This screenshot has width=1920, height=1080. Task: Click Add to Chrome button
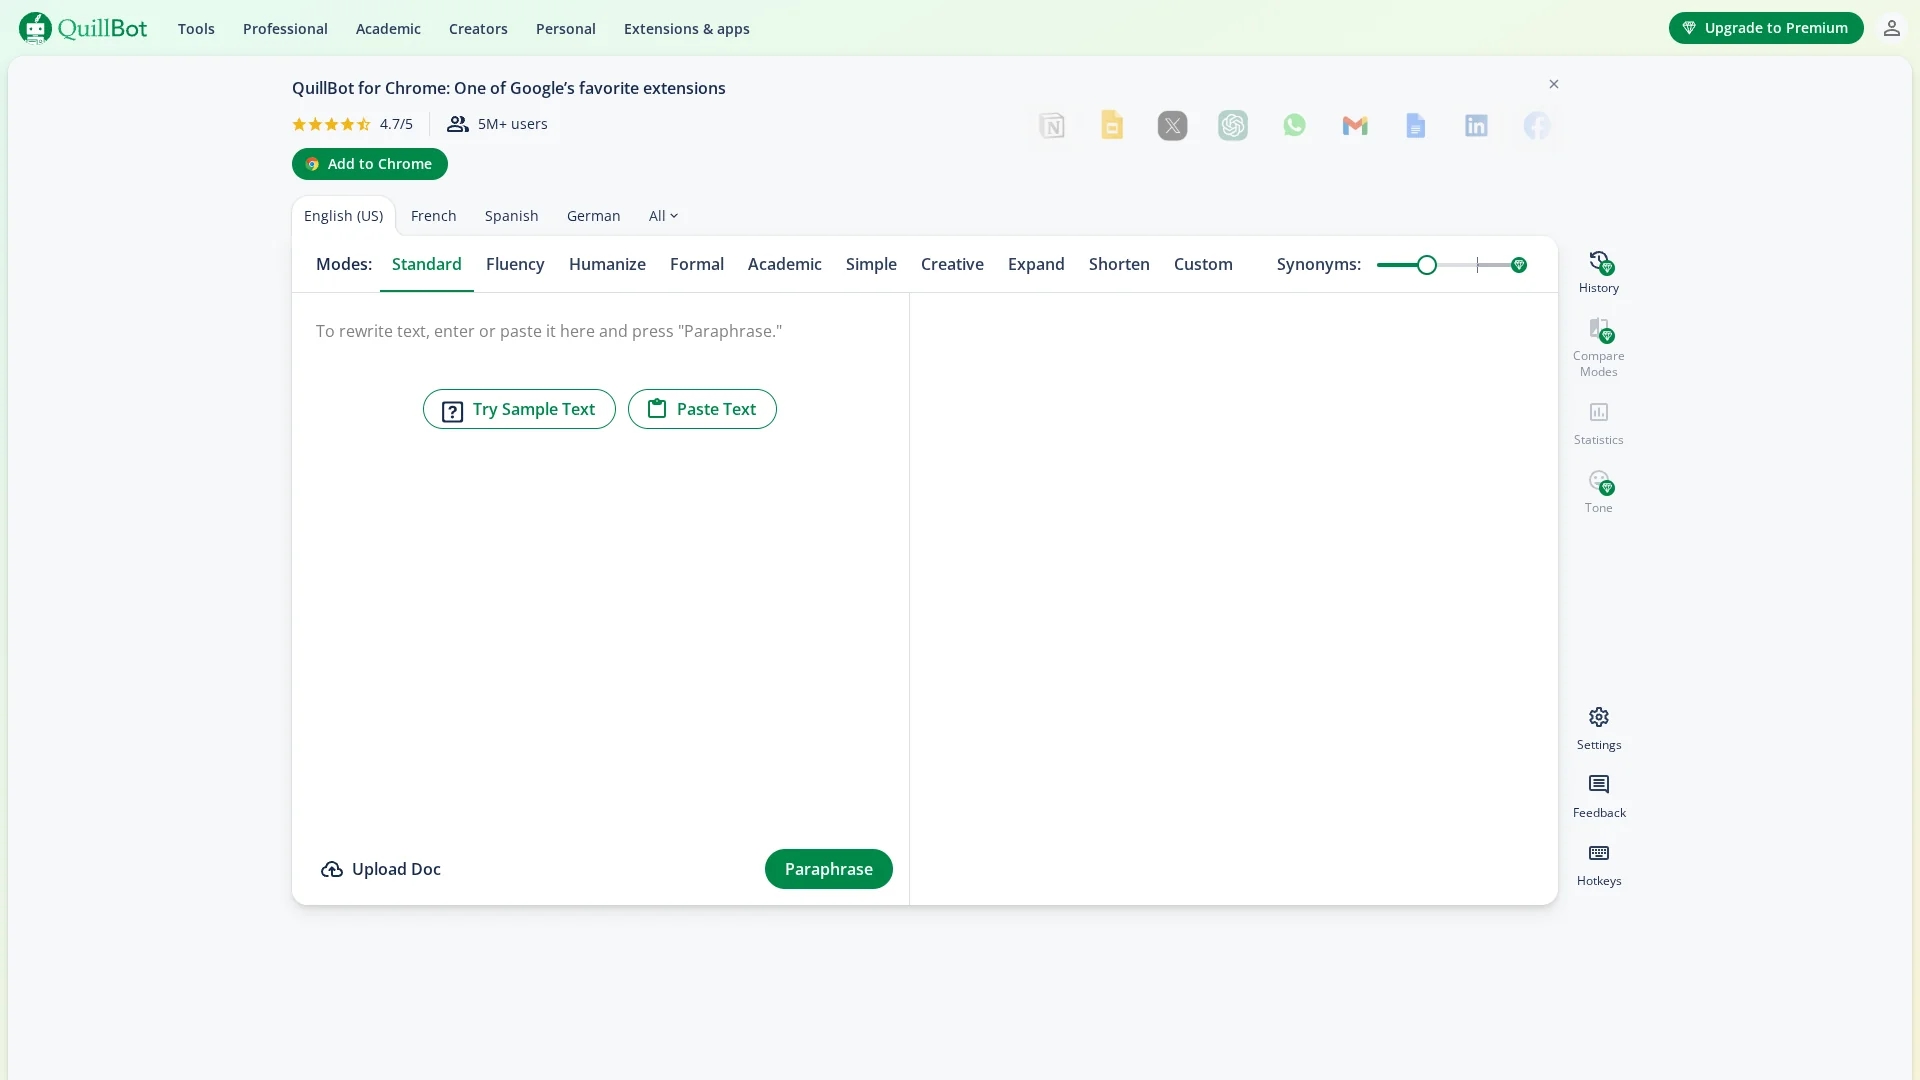[x=369, y=164]
